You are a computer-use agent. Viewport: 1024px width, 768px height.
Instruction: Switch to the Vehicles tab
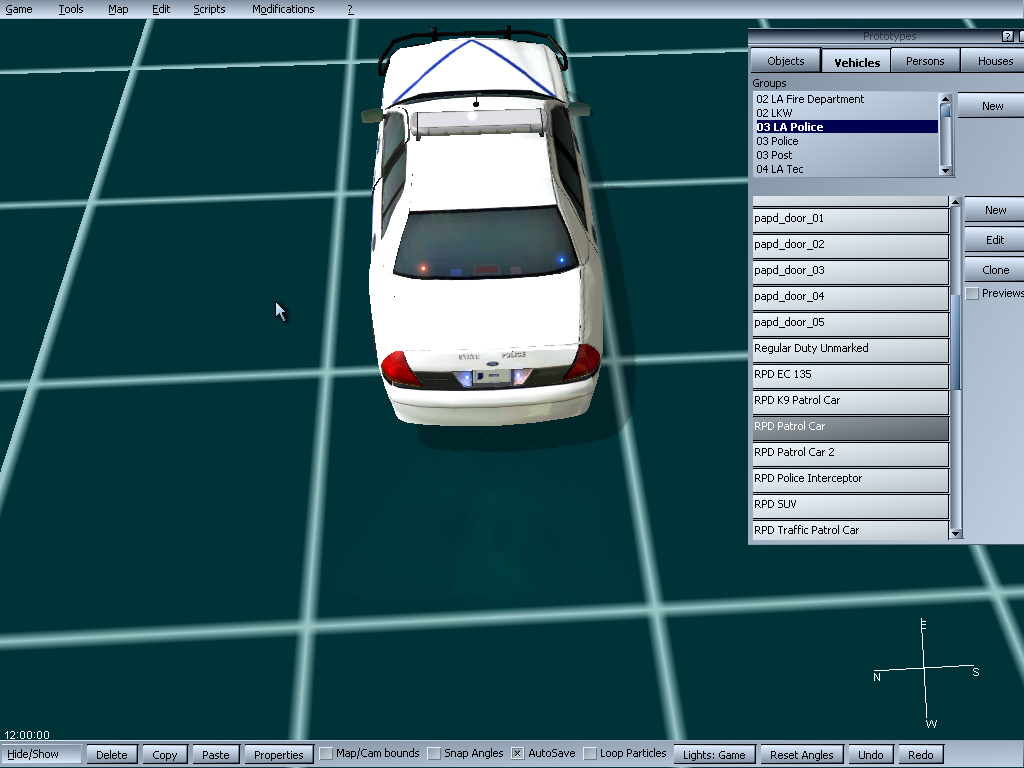tap(857, 61)
